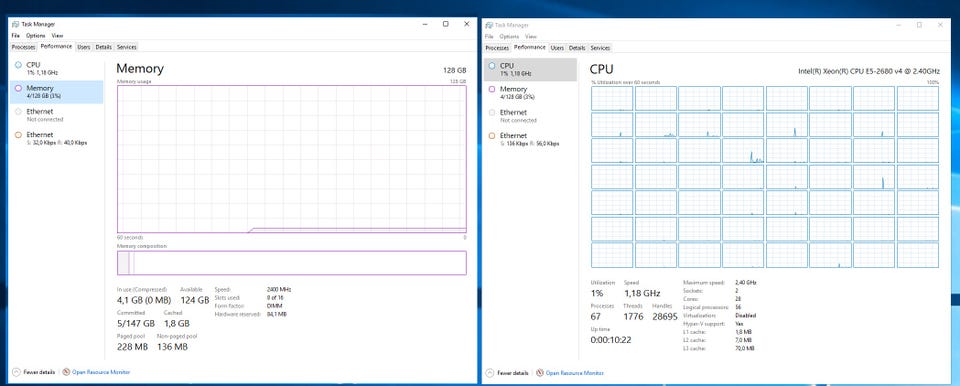
Task: Click the Task Manager title icon in the right window
Action: 489,25
